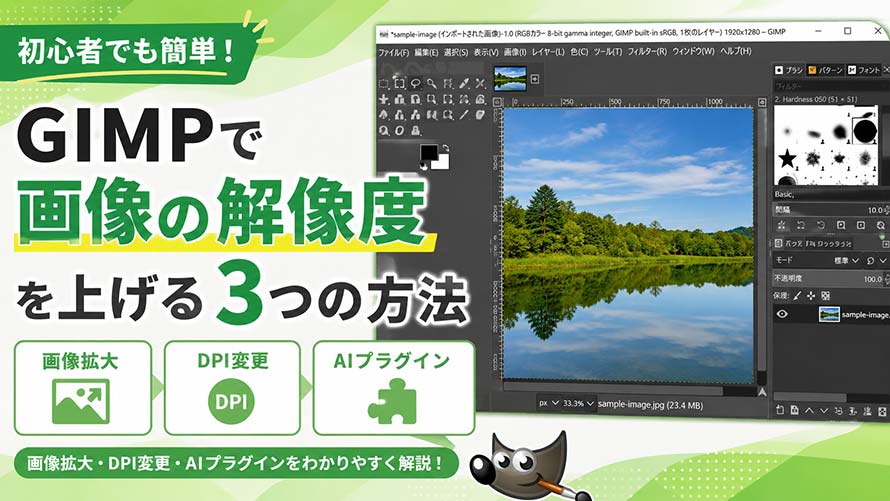Create a new layer group
The height and width of the screenshot is (501, 890).
coord(795,410)
